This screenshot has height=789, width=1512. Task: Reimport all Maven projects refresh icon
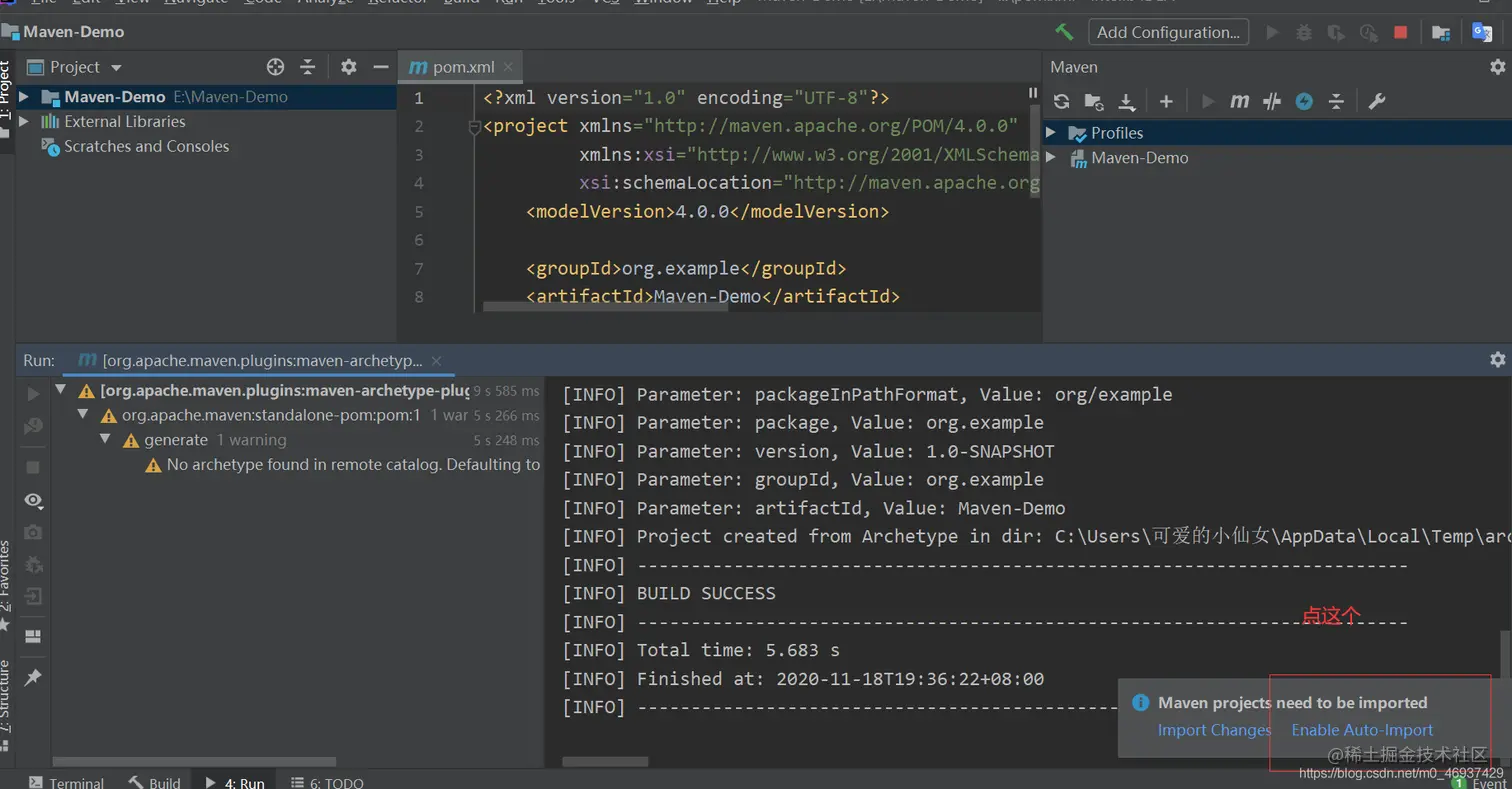(1062, 101)
